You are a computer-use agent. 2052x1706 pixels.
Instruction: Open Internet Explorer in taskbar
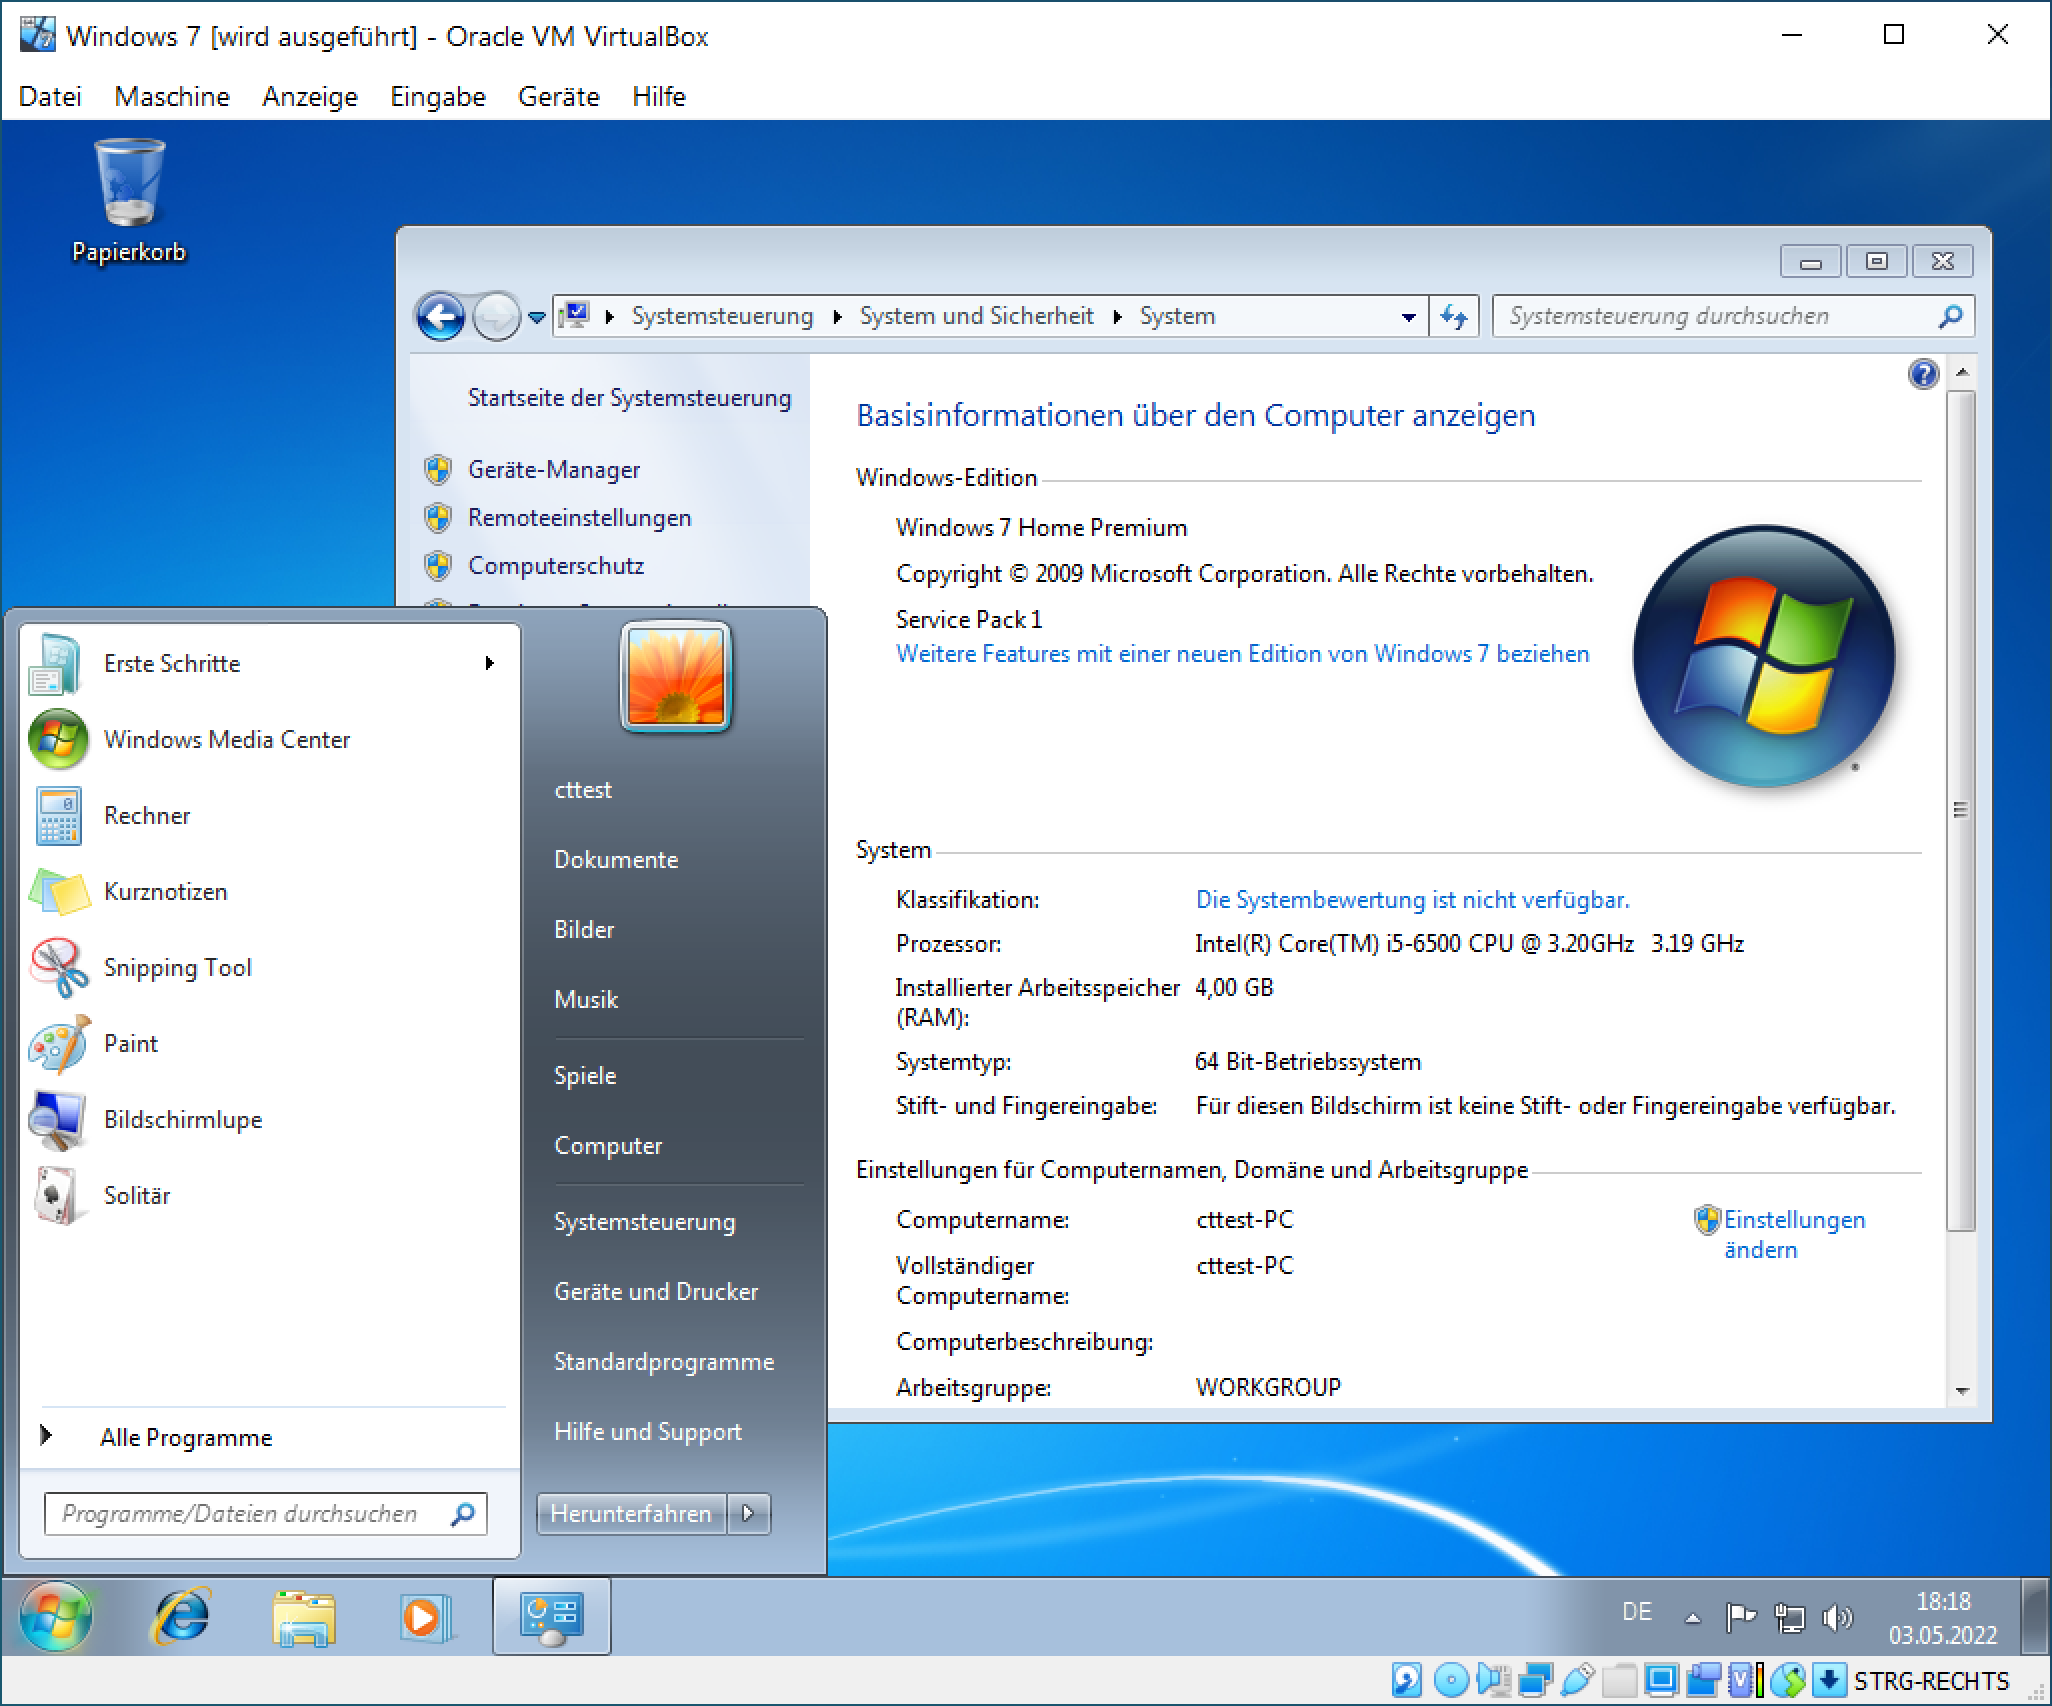point(181,1617)
